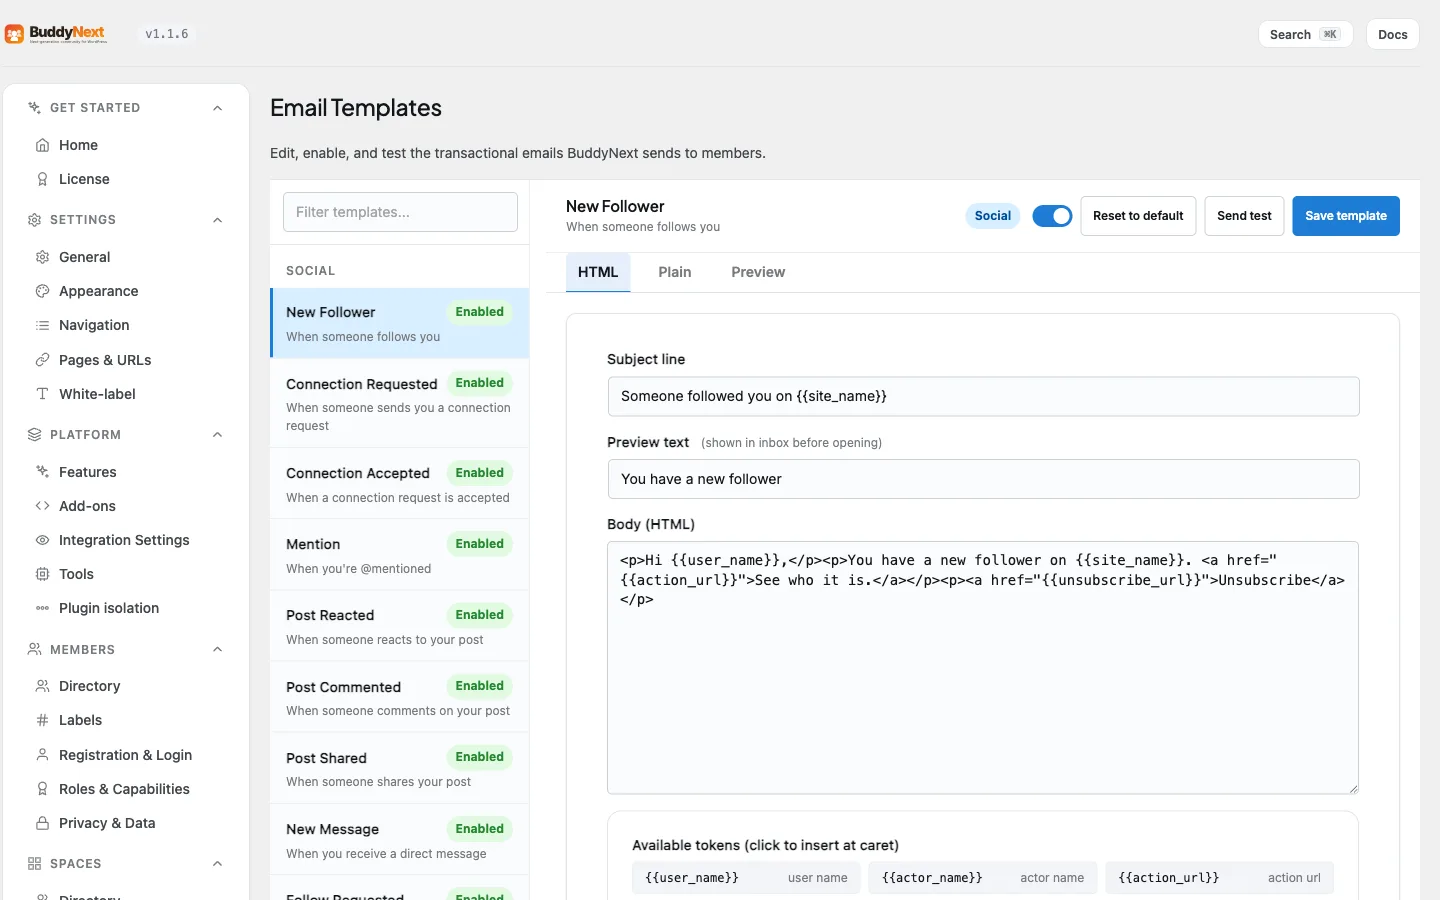Click the Preview text field

[983, 479]
